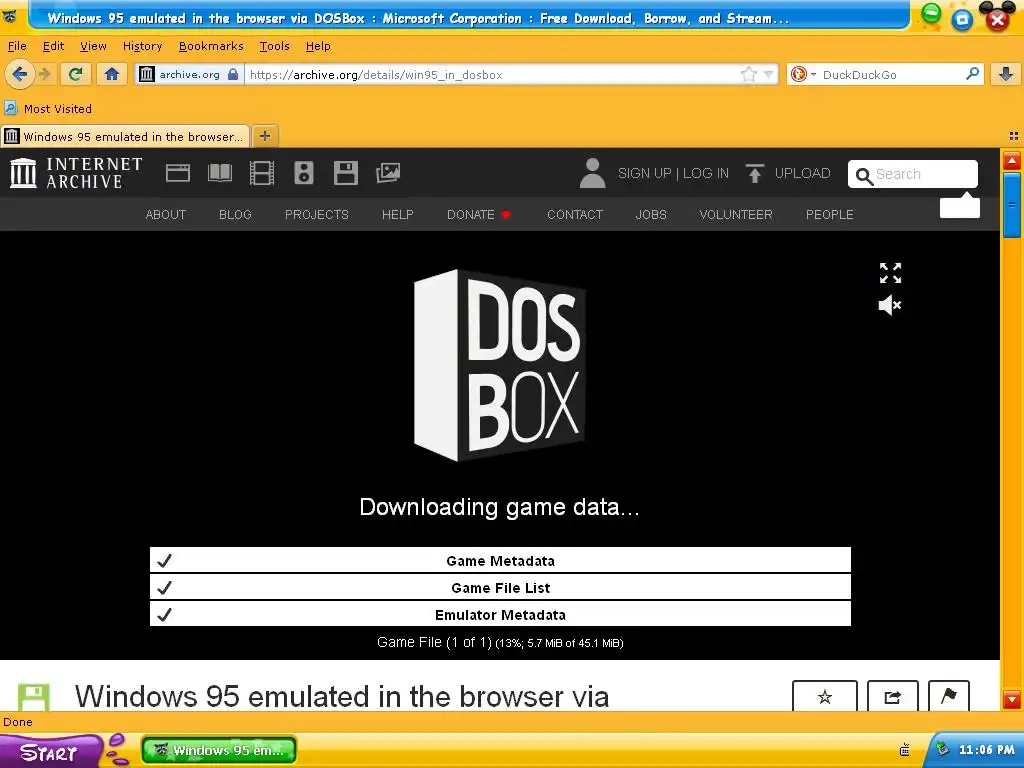Open the View menu
The width and height of the screenshot is (1024, 768).
coord(93,46)
